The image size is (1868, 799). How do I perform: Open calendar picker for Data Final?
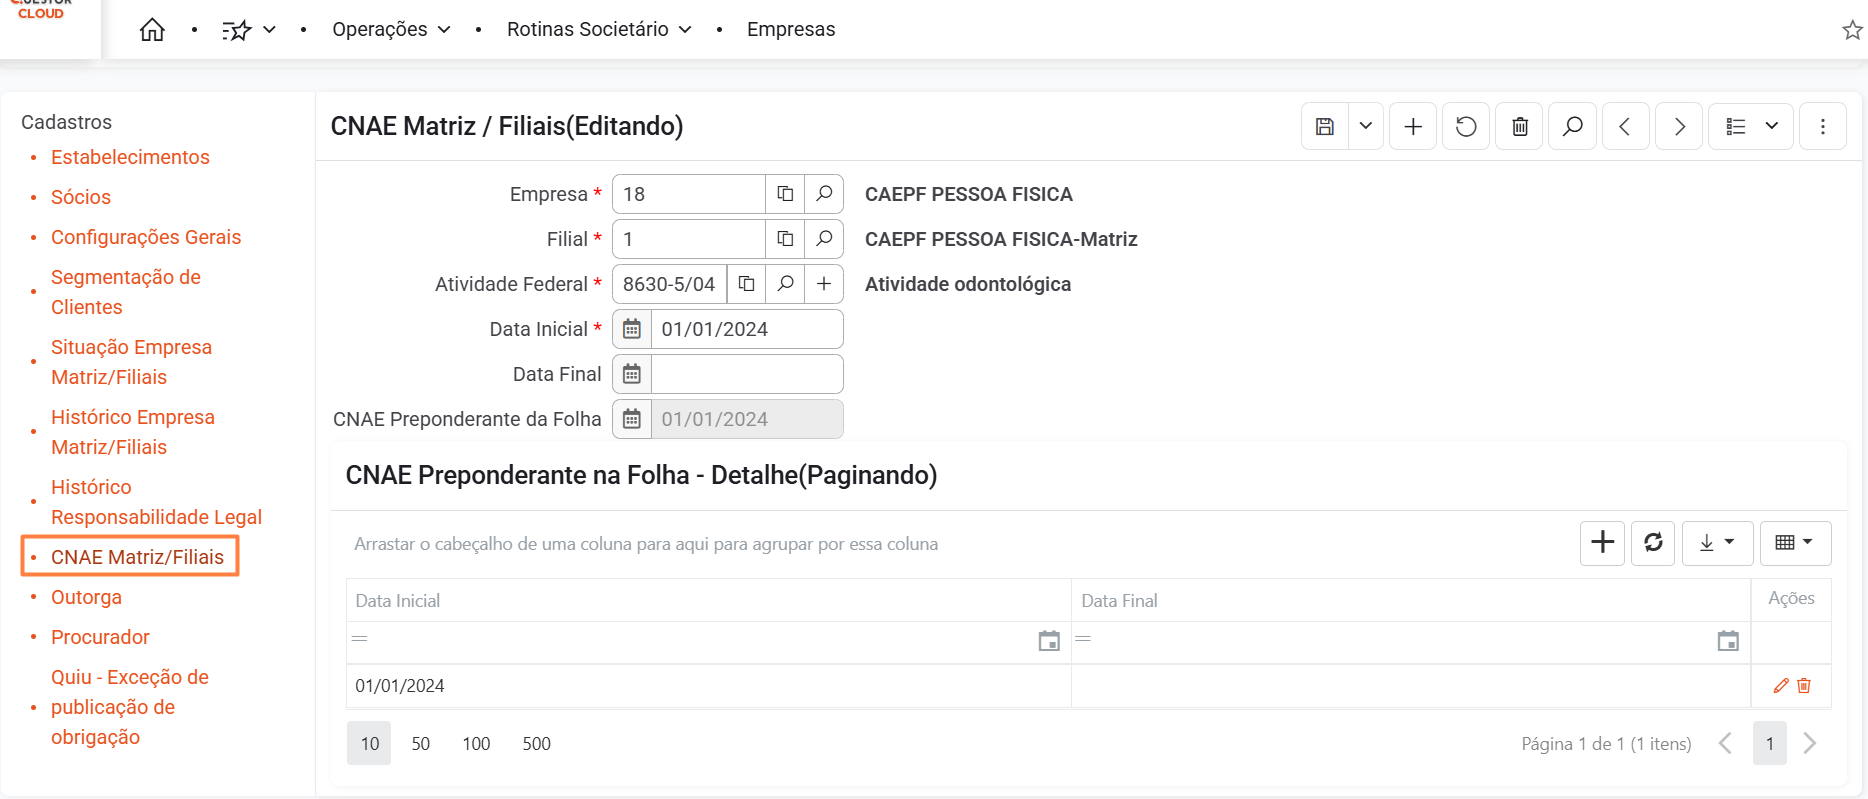[632, 374]
